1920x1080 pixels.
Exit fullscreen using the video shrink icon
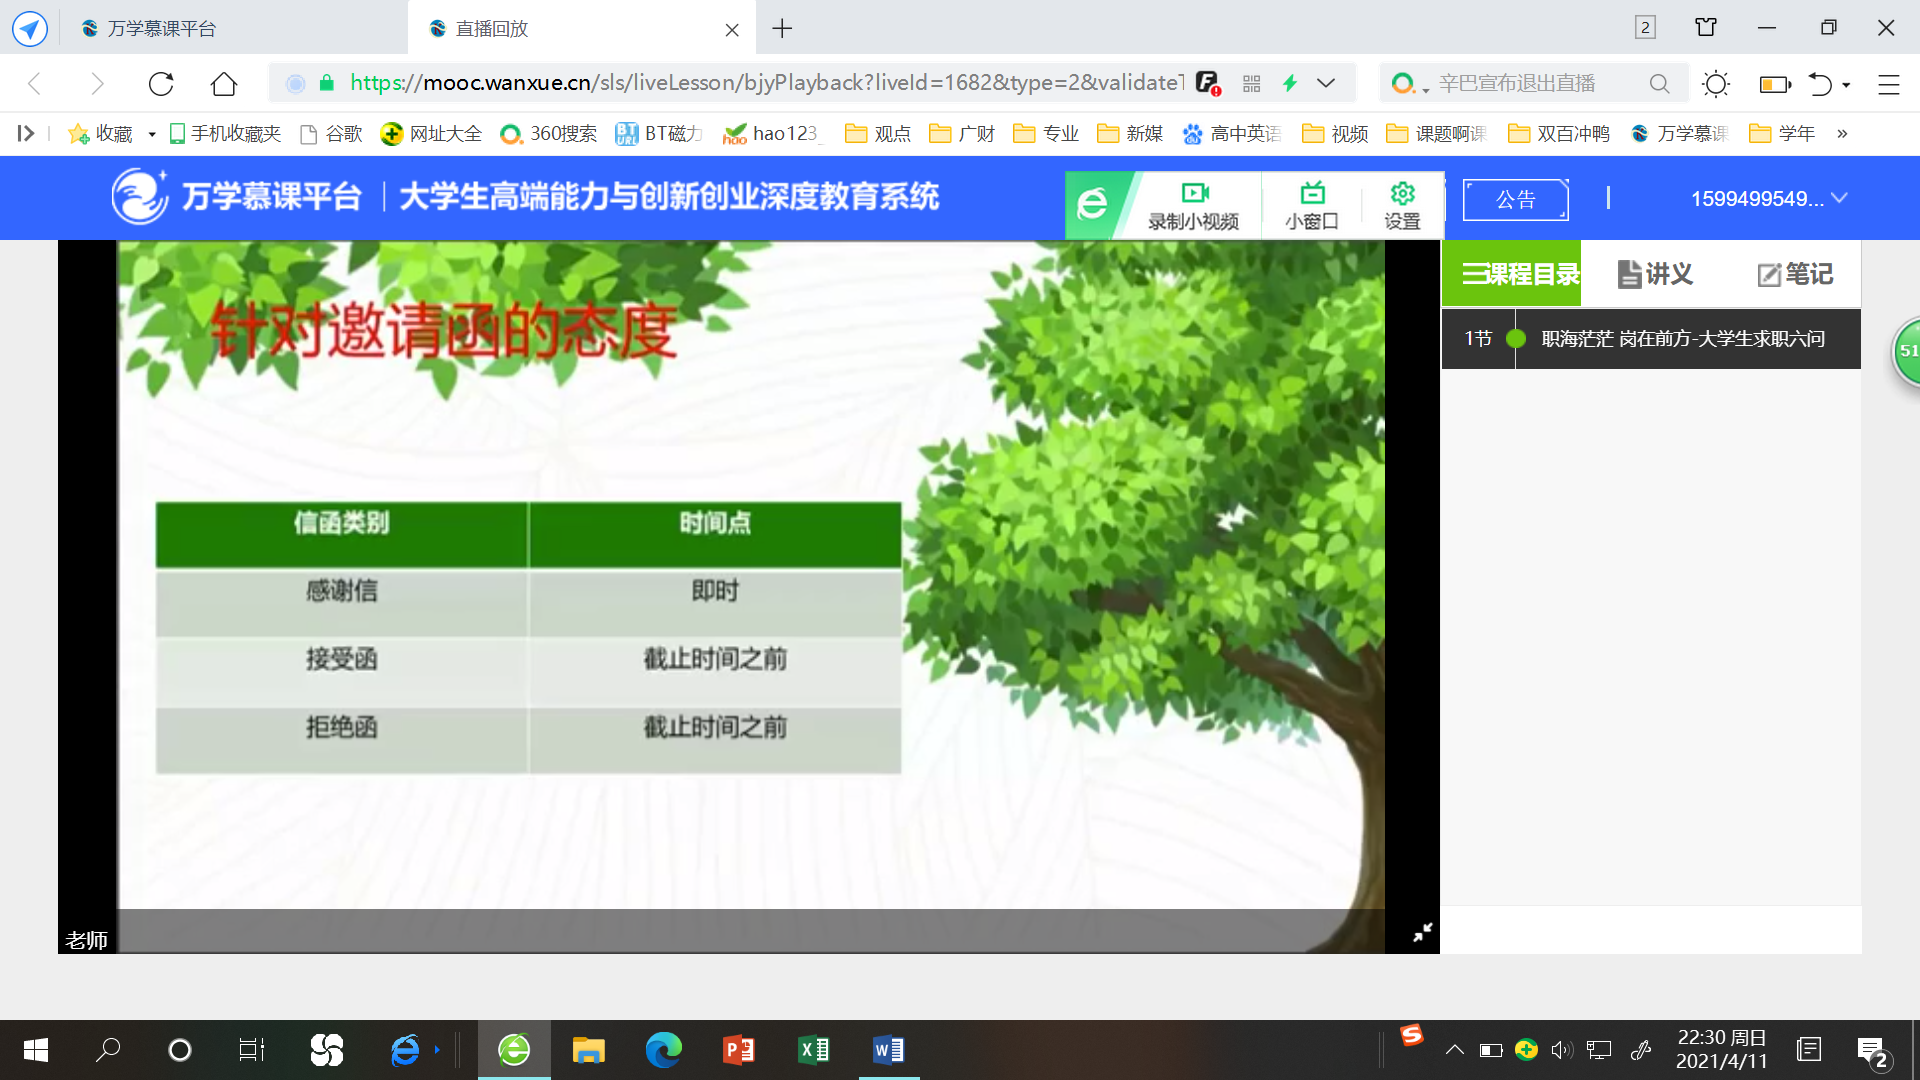point(1422,932)
